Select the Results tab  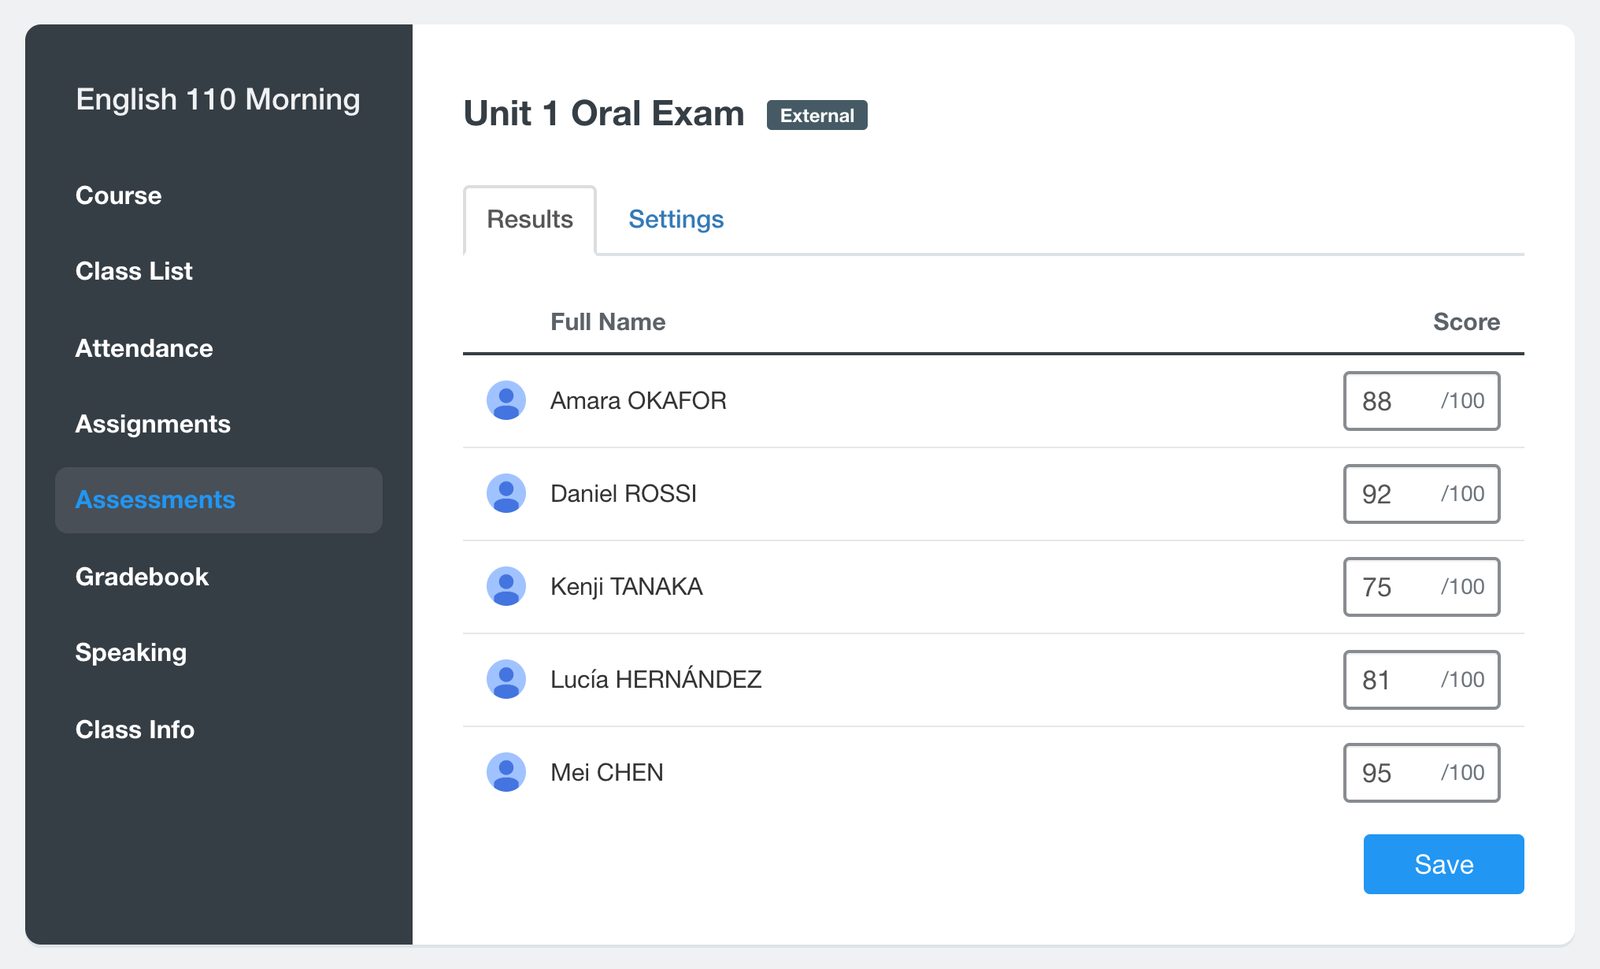point(530,220)
